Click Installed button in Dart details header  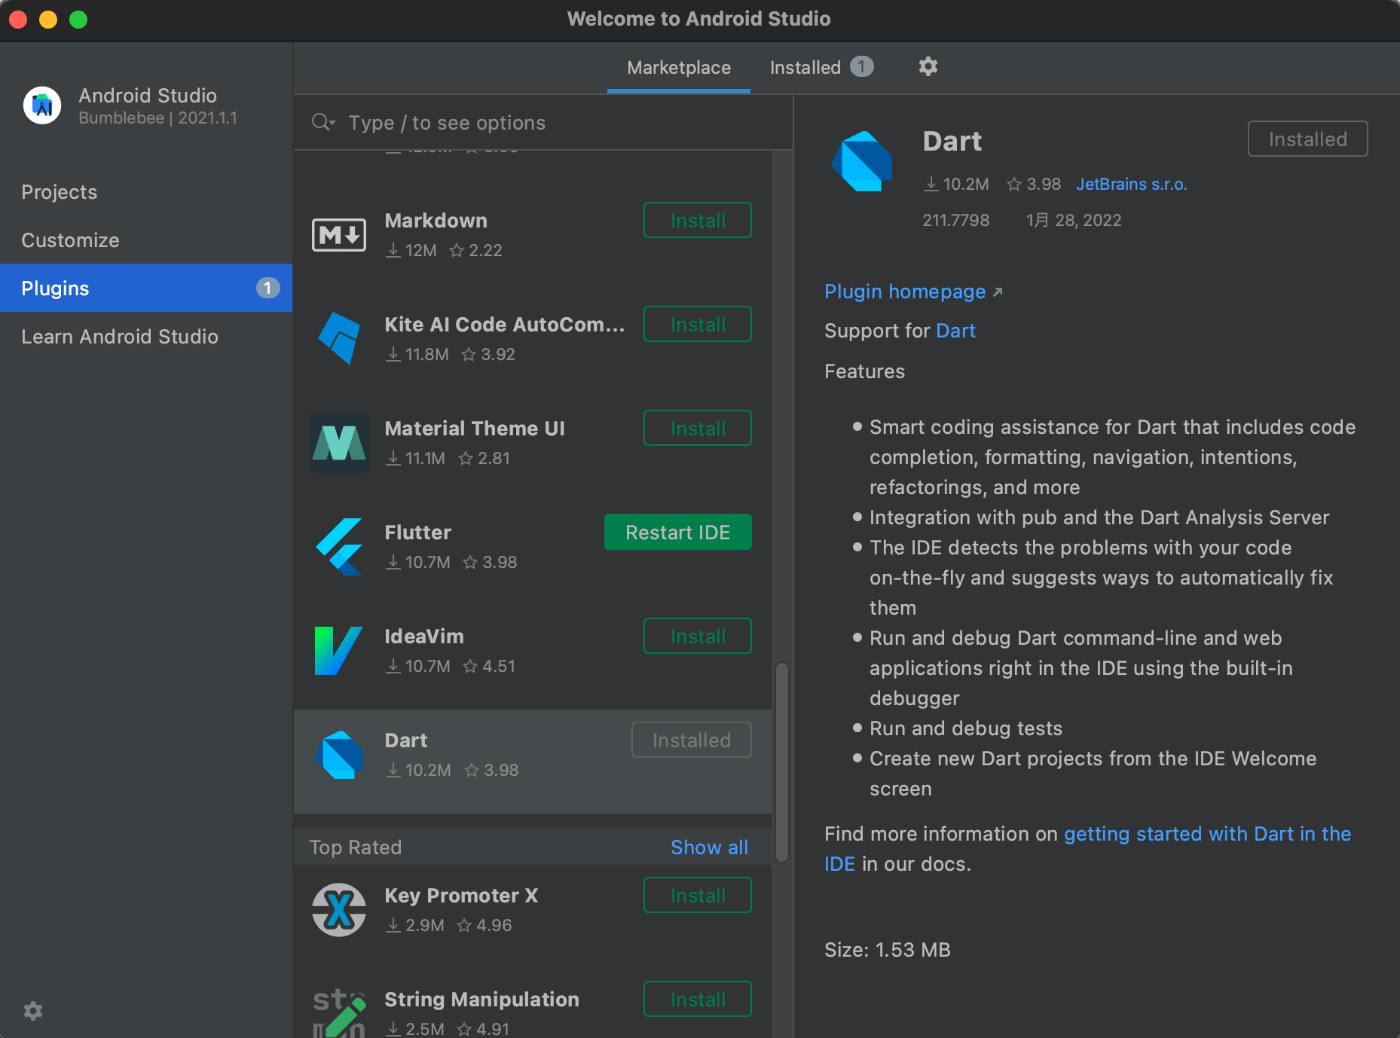(x=1307, y=139)
